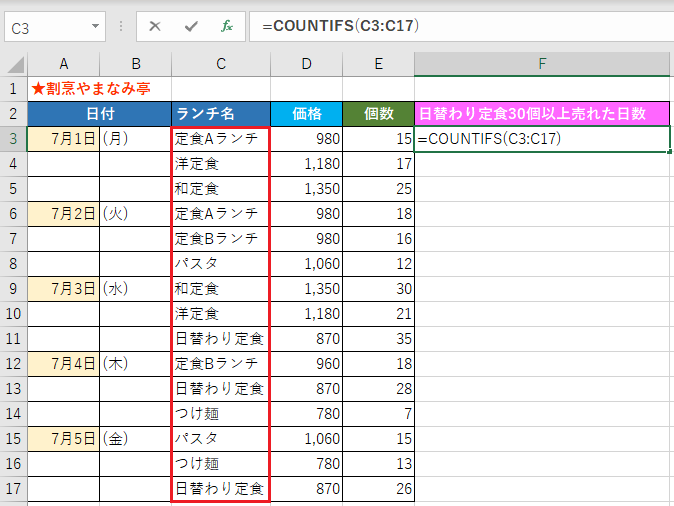Image resolution: width=674 pixels, height=506 pixels.
Task: Click the (水) weekday cell
Action: (135, 288)
